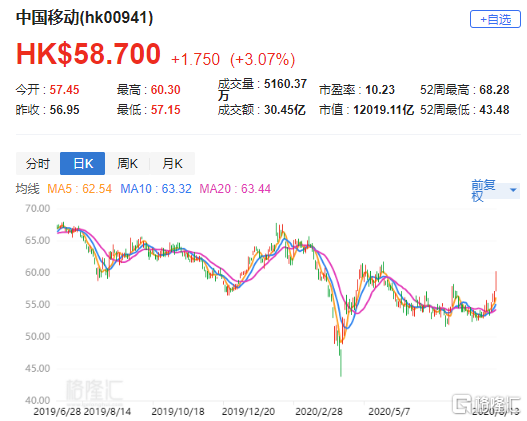The width and height of the screenshot is (527, 421).
Task: Click the day low value 57.15
Action: pyautogui.click(x=165, y=110)
